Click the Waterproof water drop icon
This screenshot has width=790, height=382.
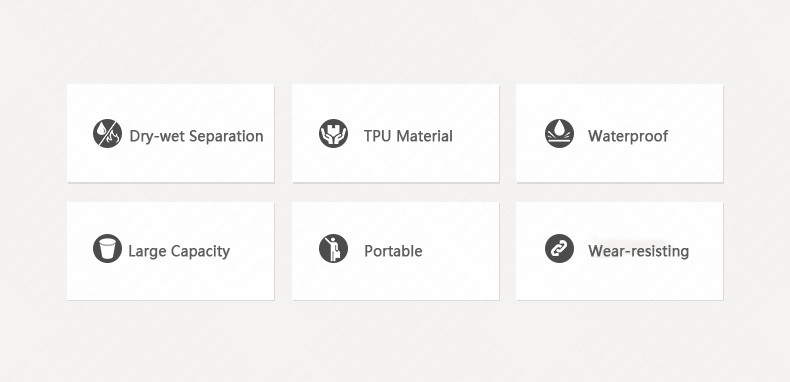click(x=559, y=134)
